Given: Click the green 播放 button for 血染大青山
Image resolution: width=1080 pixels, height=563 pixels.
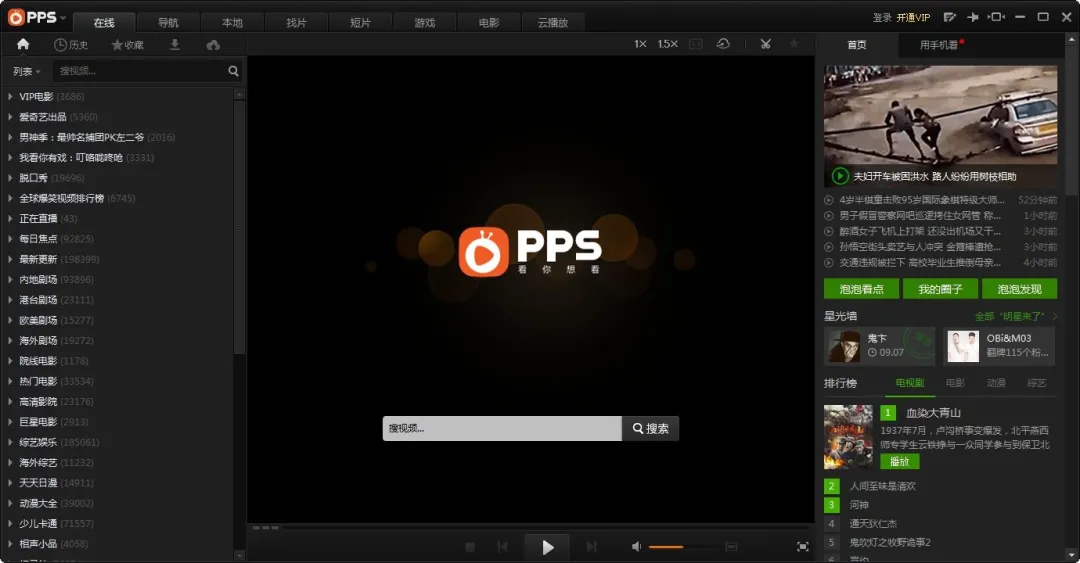Looking at the screenshot, I should [900, 462].
